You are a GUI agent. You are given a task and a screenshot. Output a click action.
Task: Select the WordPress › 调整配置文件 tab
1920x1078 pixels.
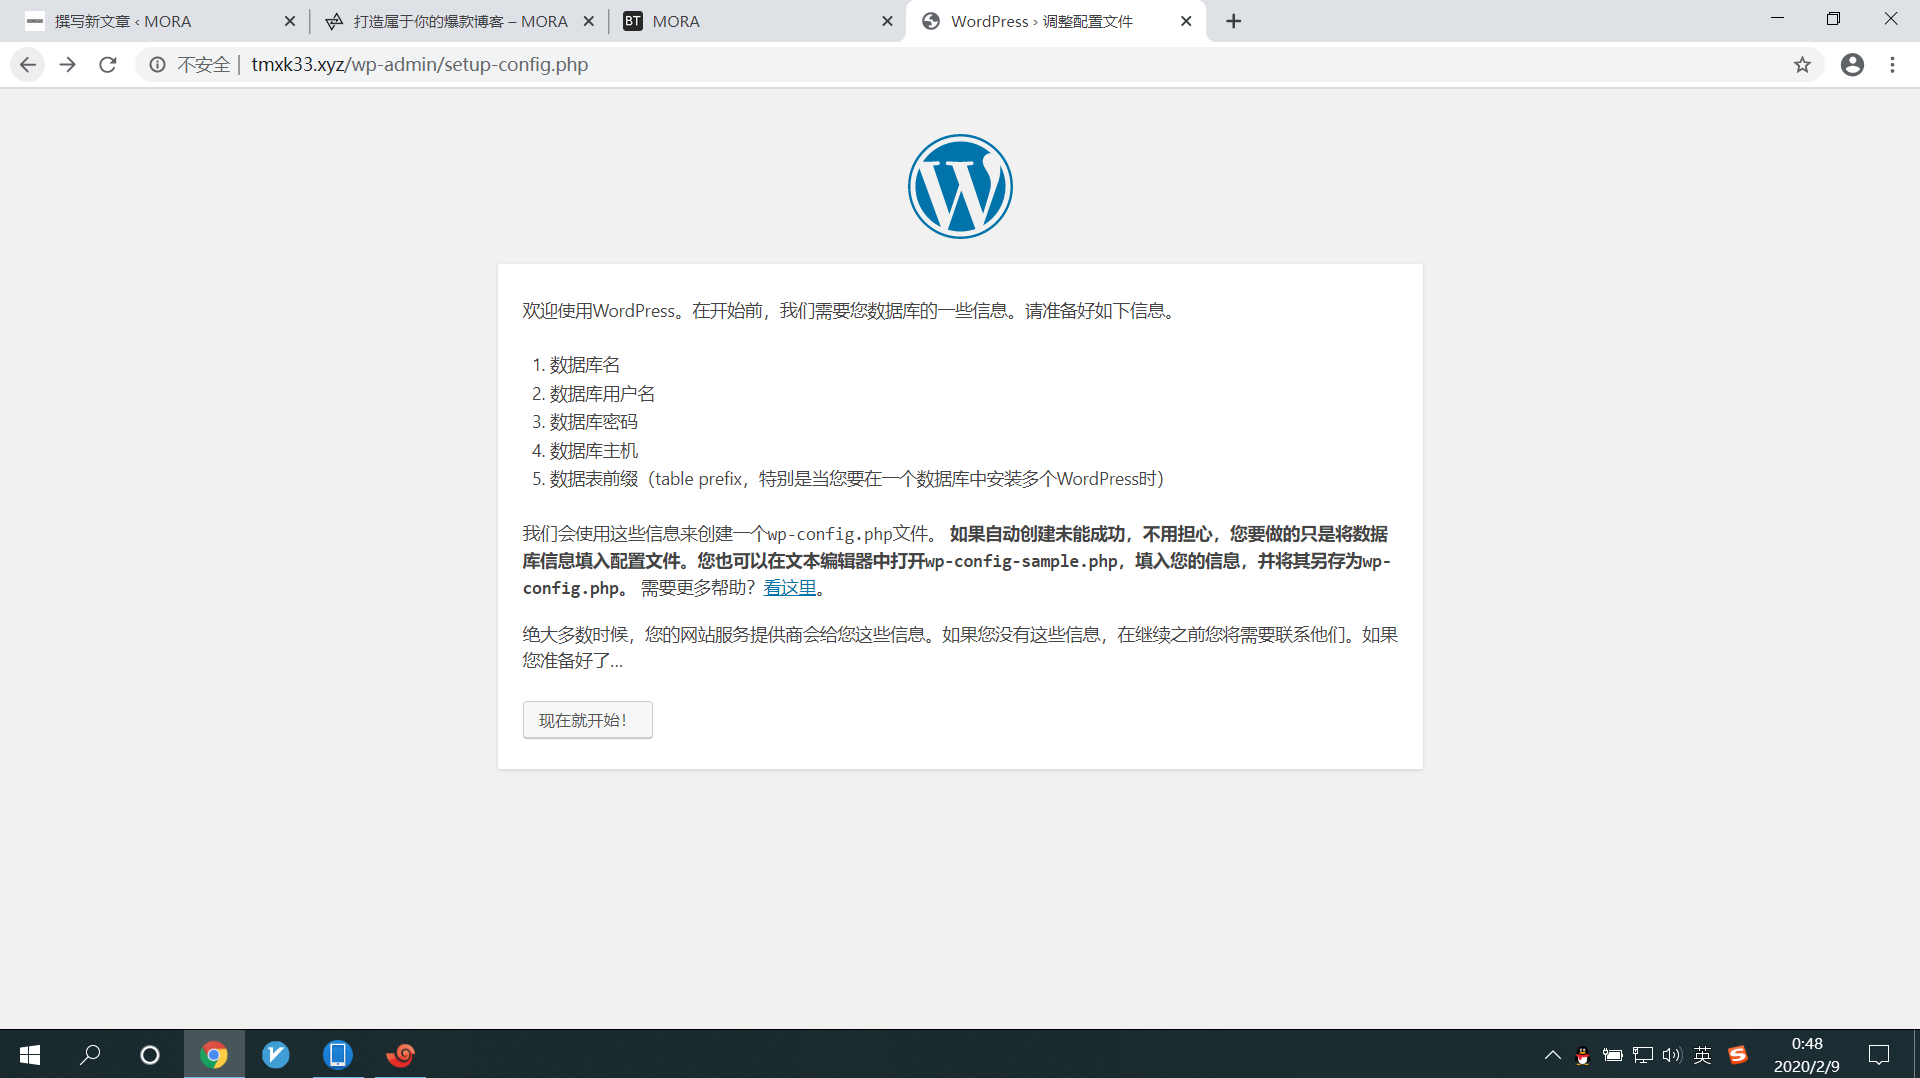coord(1055,21)
